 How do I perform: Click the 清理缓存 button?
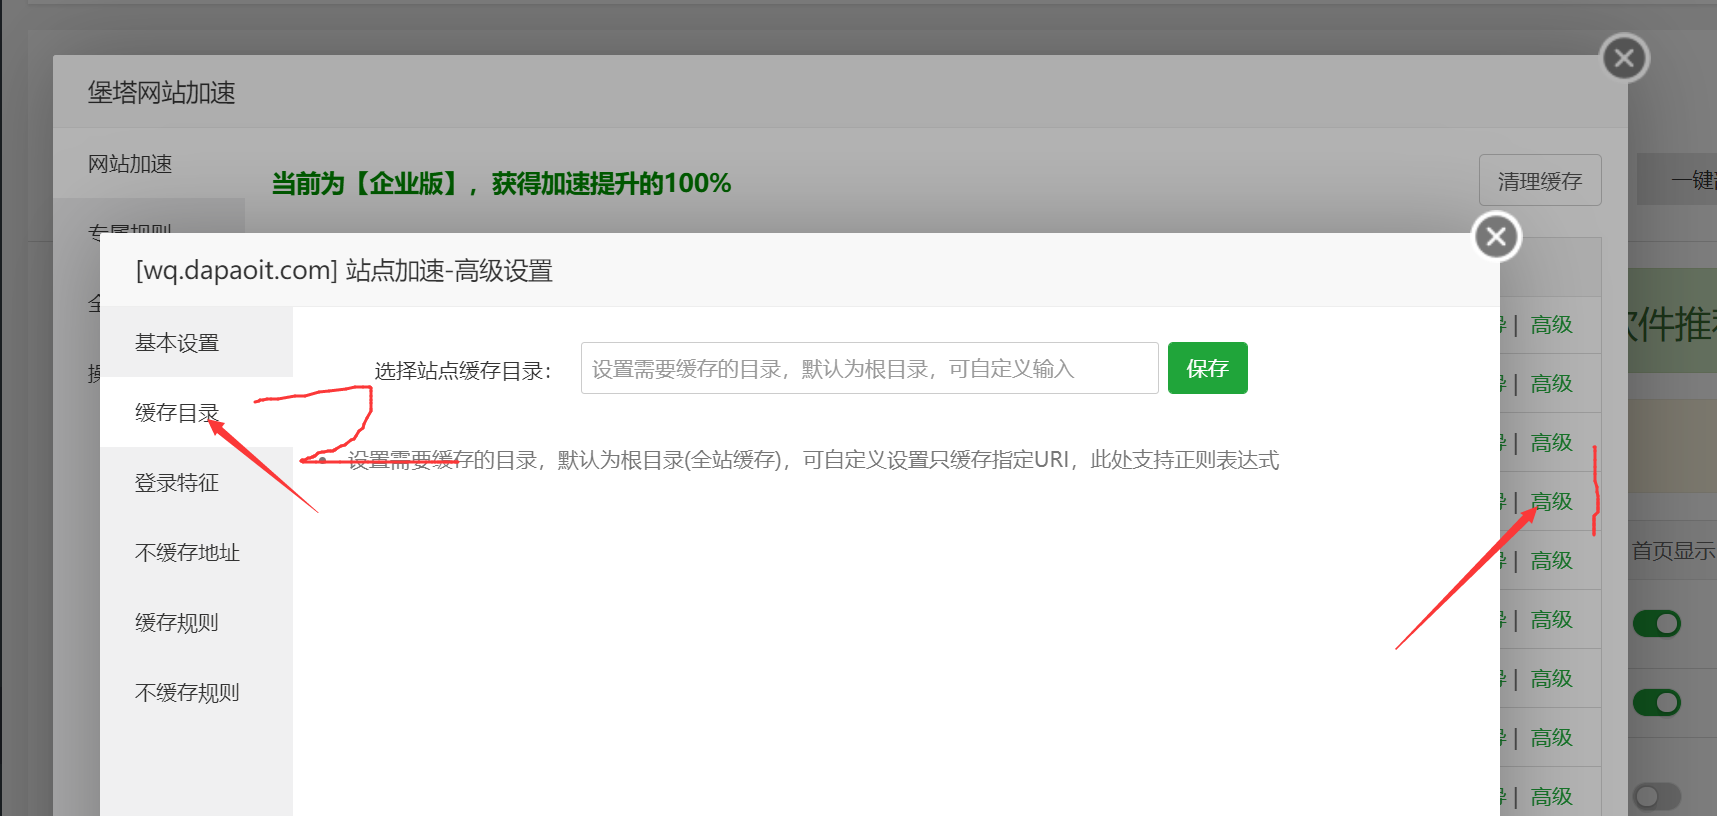click(x=1540, y=180)
